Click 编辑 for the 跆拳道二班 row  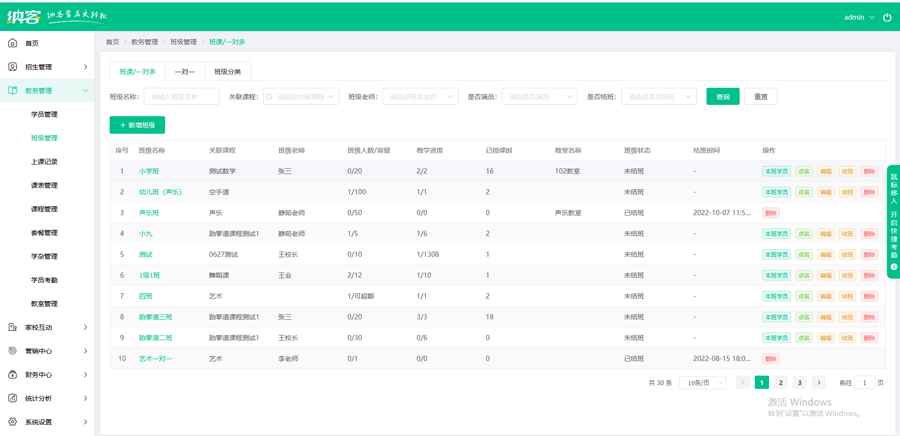(825, 338)
